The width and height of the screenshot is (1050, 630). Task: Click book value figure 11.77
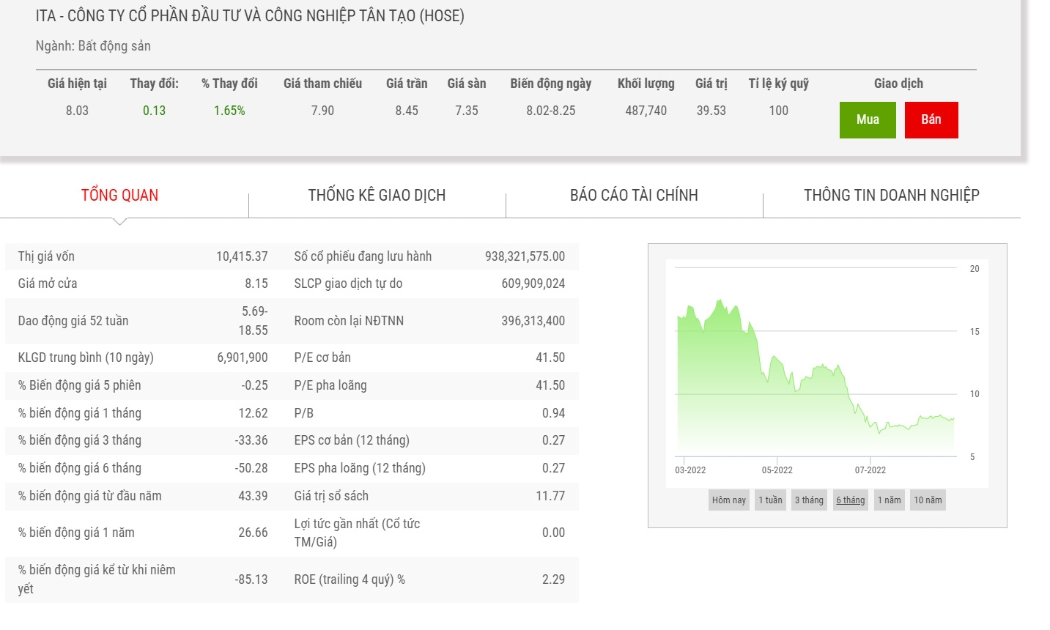point(550,496)
